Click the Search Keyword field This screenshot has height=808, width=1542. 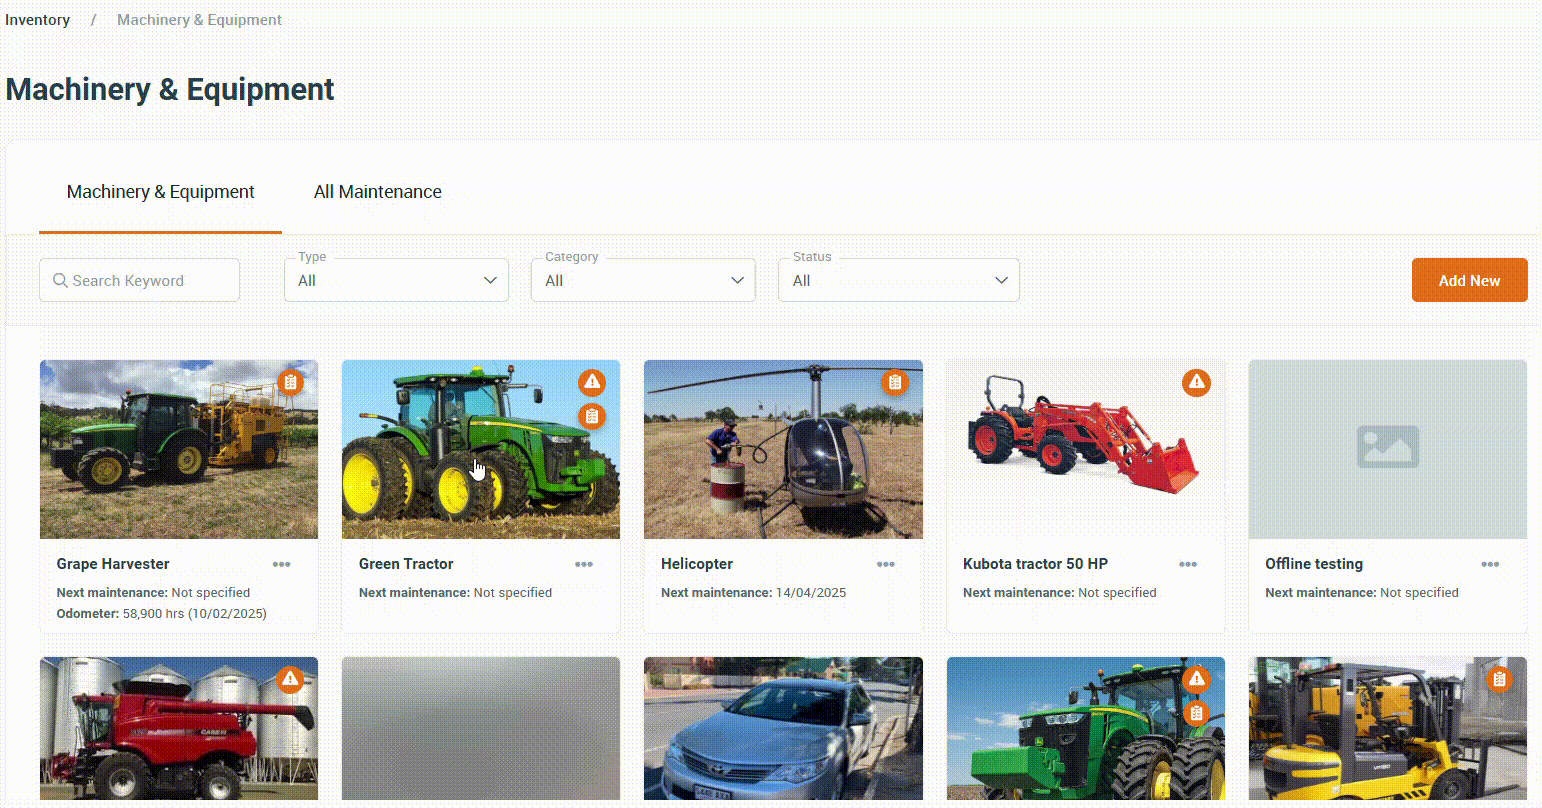pyautogui.click(x=140, y=280)
